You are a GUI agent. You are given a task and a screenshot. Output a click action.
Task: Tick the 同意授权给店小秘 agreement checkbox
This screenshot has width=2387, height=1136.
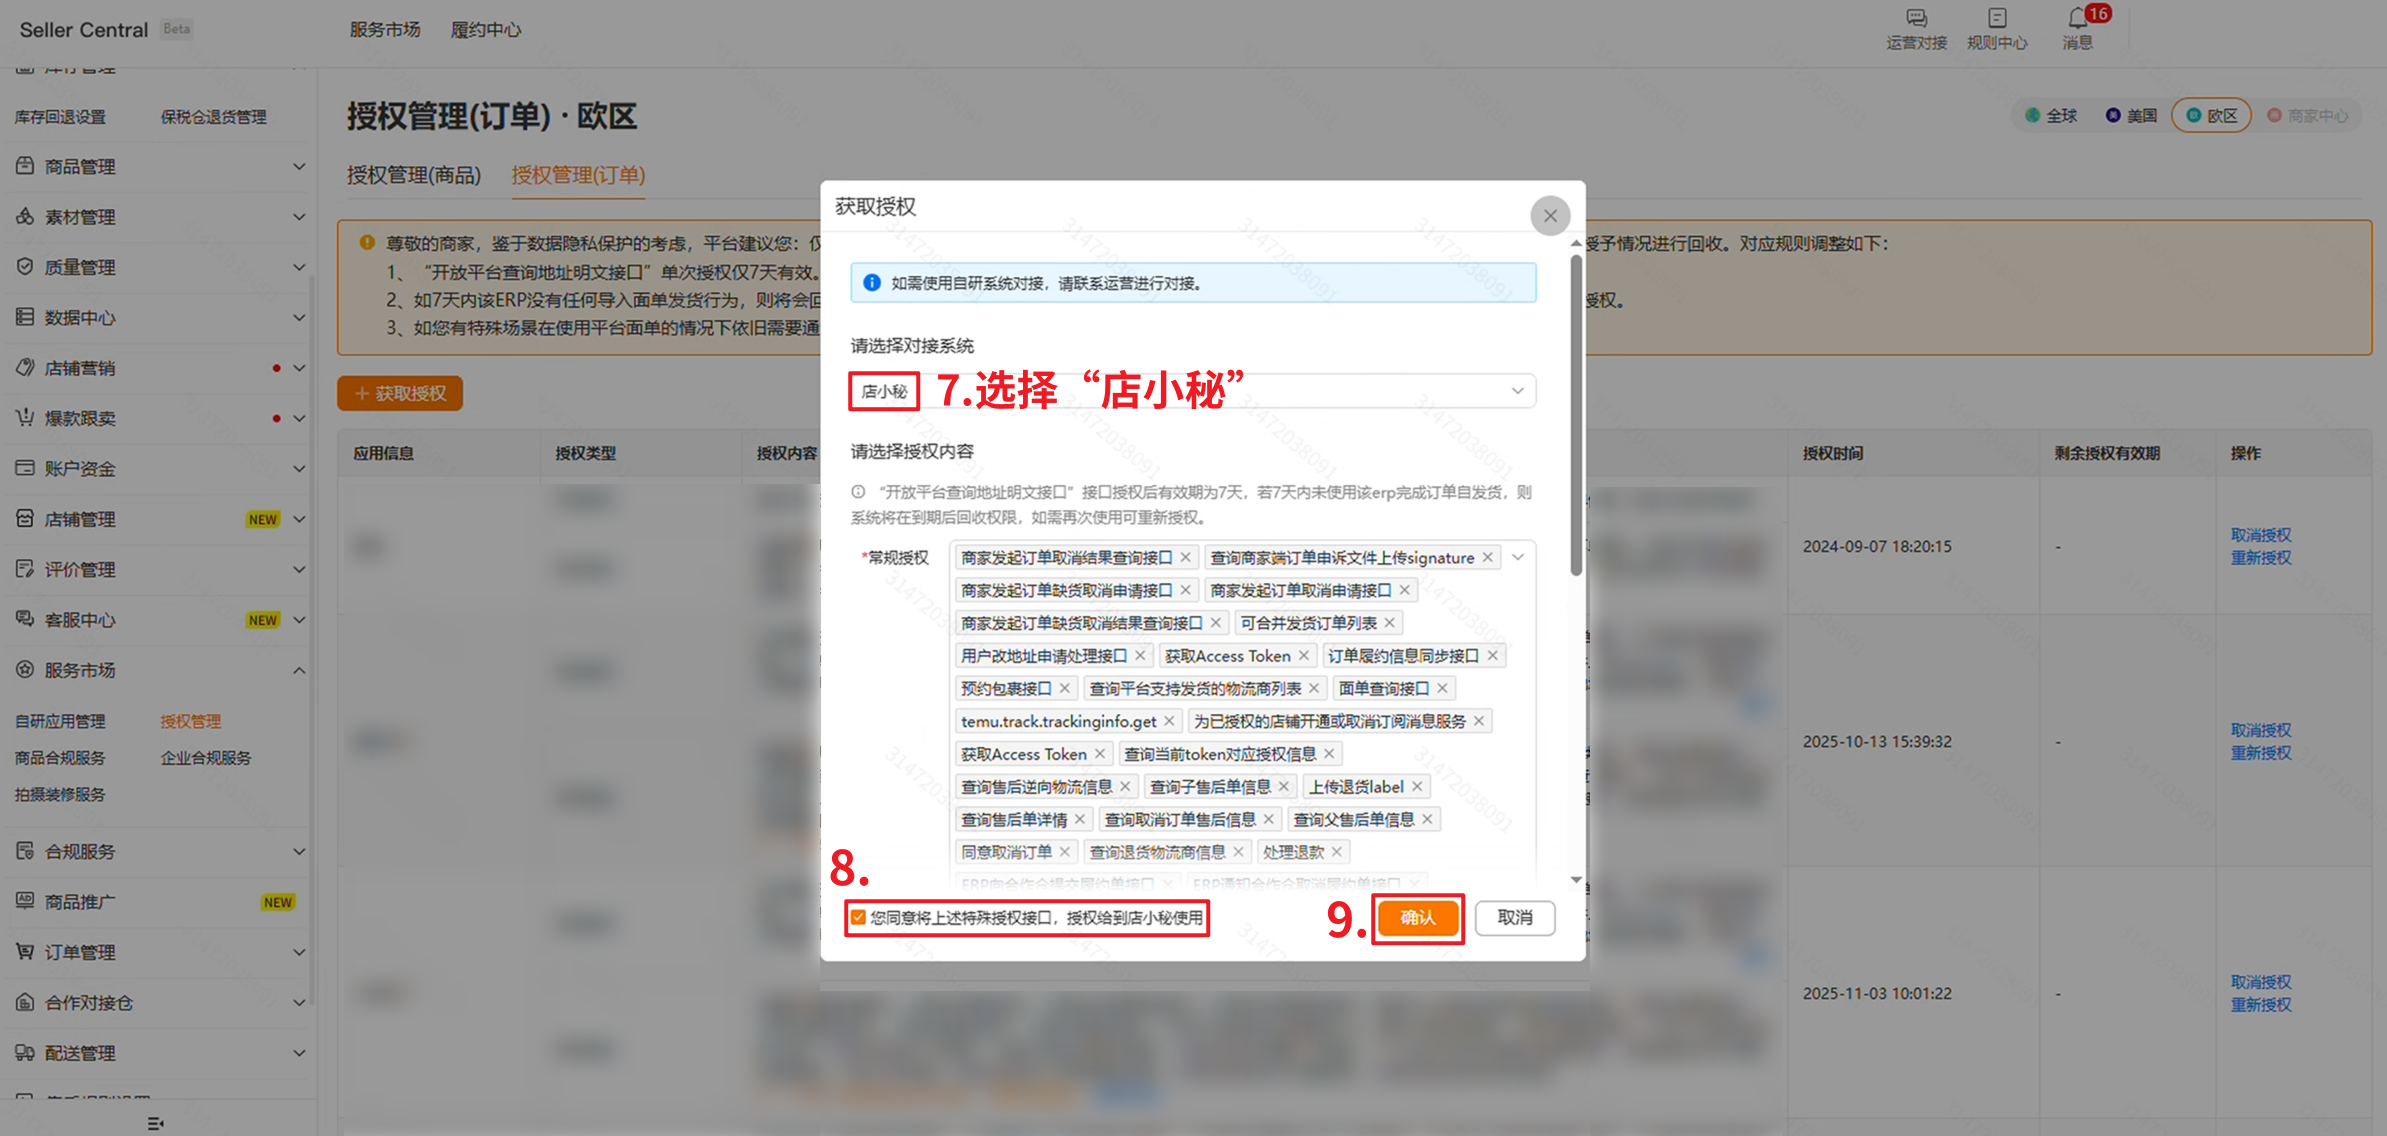859,917
